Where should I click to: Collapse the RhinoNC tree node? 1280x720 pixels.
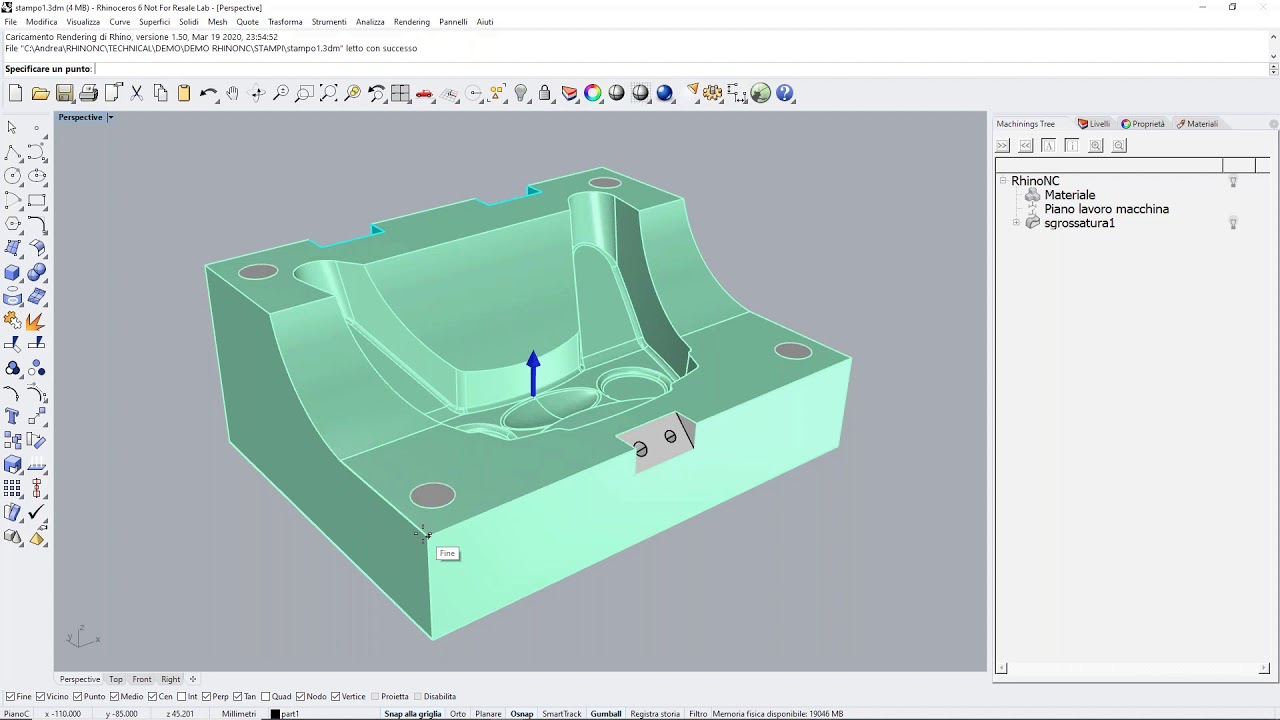click(x=1003, y=181)
